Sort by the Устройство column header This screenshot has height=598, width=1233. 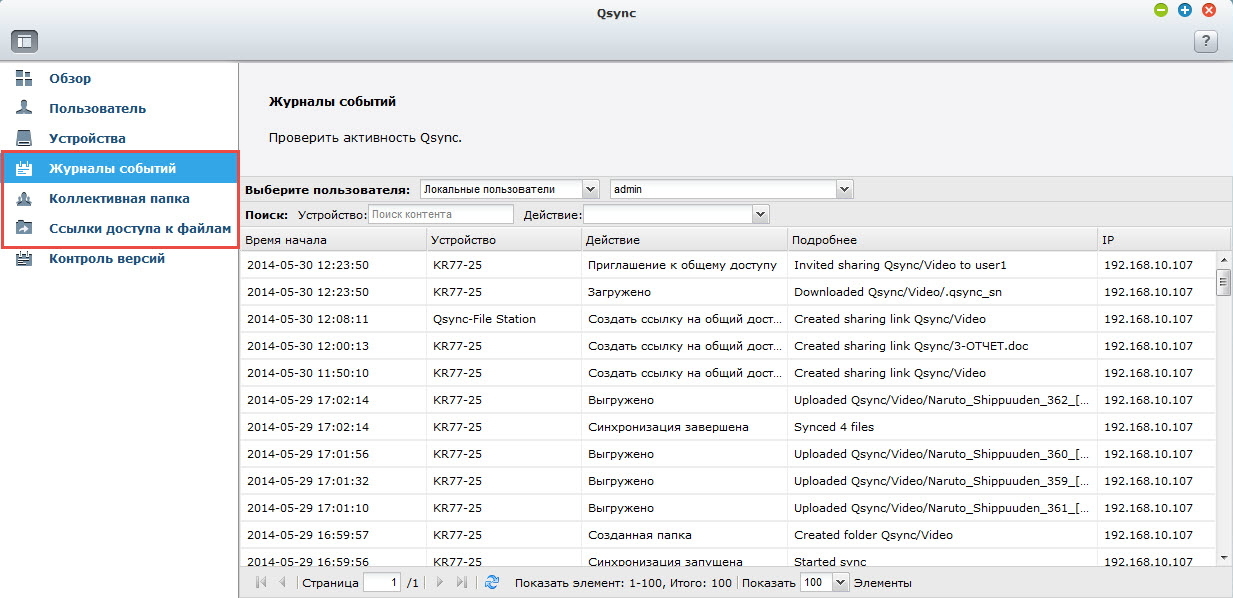(503, 240)
